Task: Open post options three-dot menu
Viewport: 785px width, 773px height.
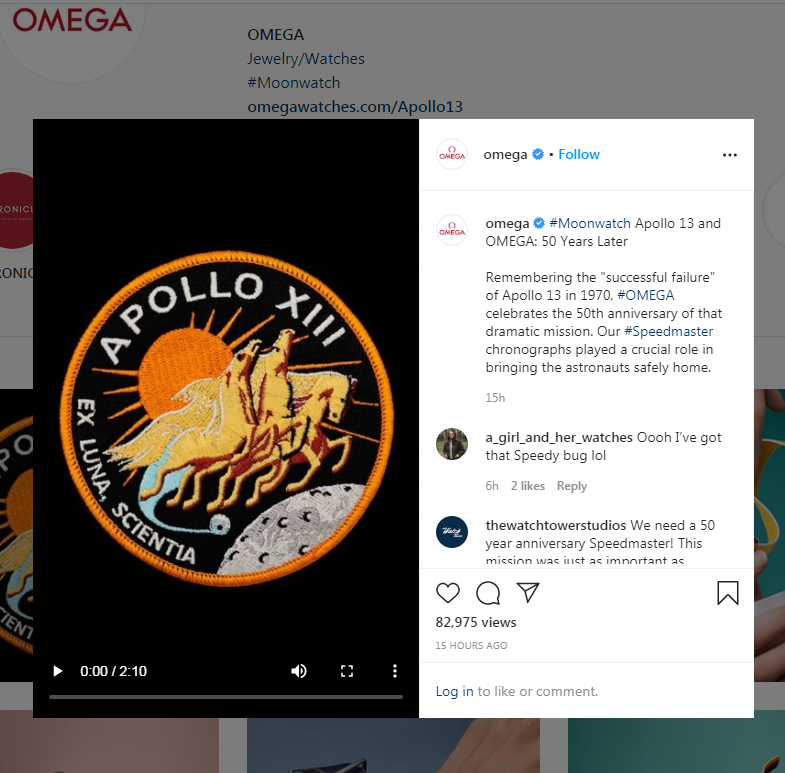Action: coord(729,155)
